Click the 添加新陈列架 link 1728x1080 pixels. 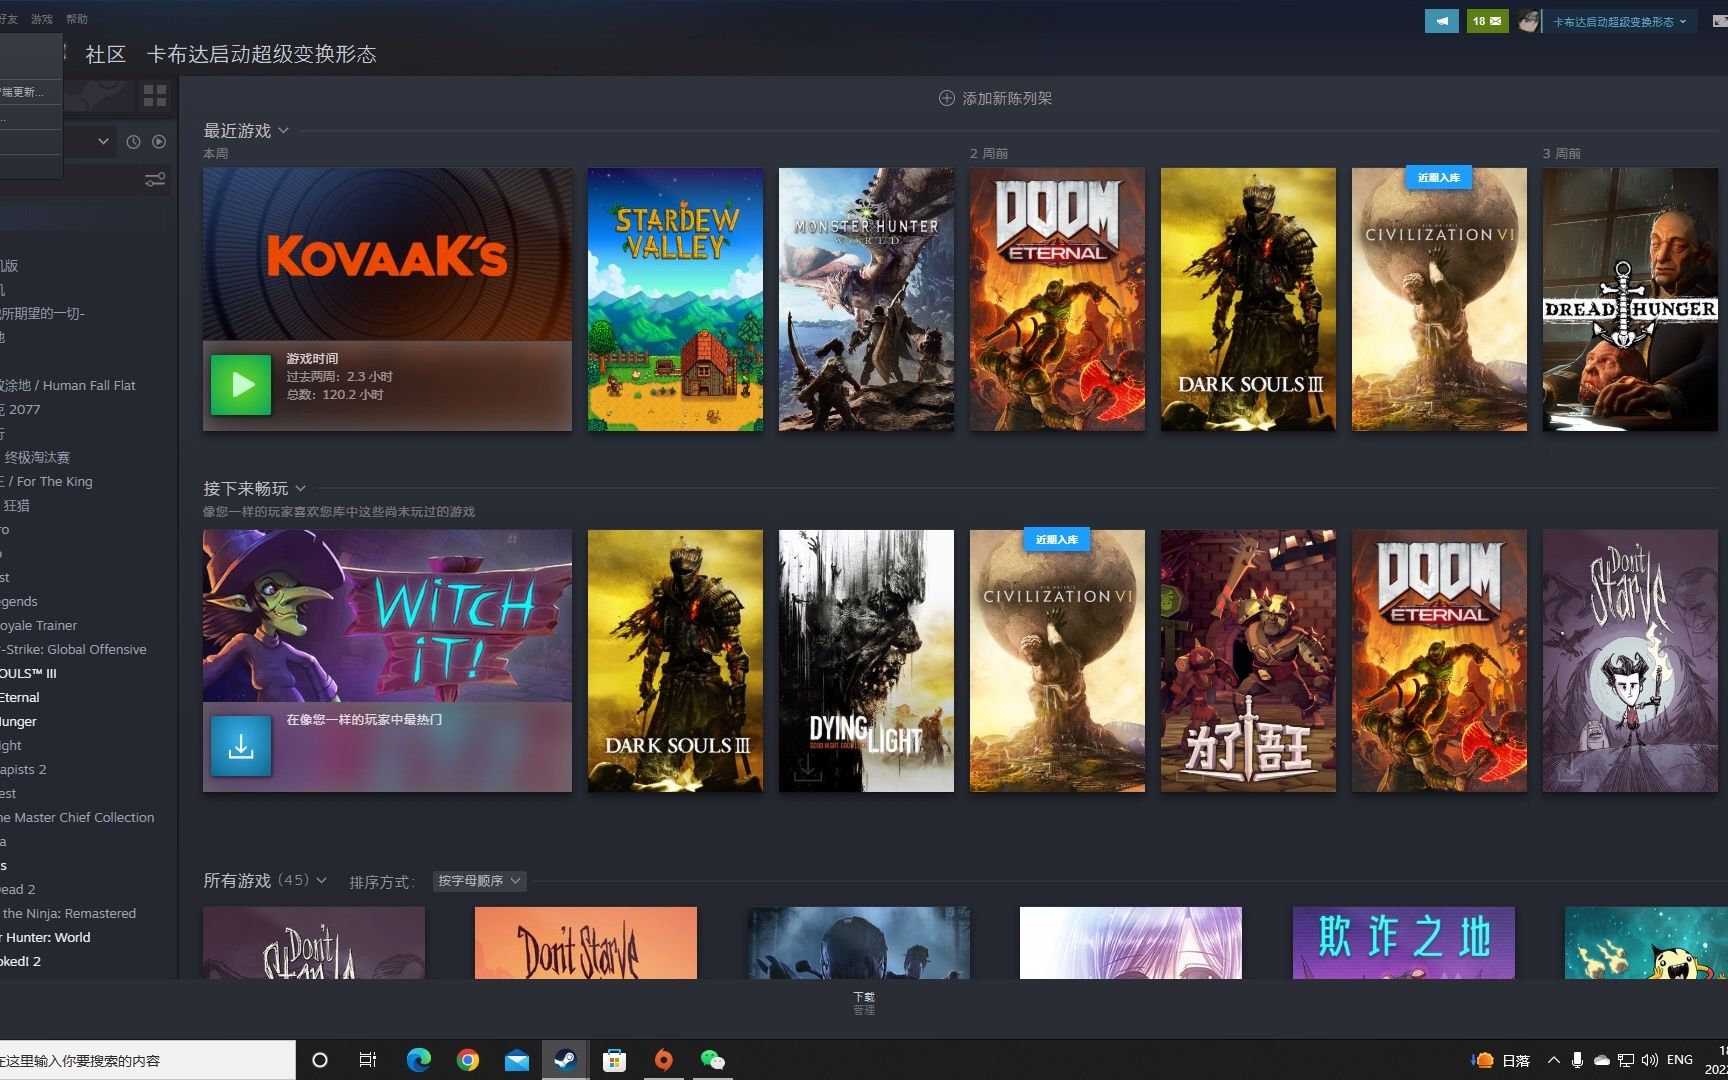pyautogui.click(x=1007, y=98)
